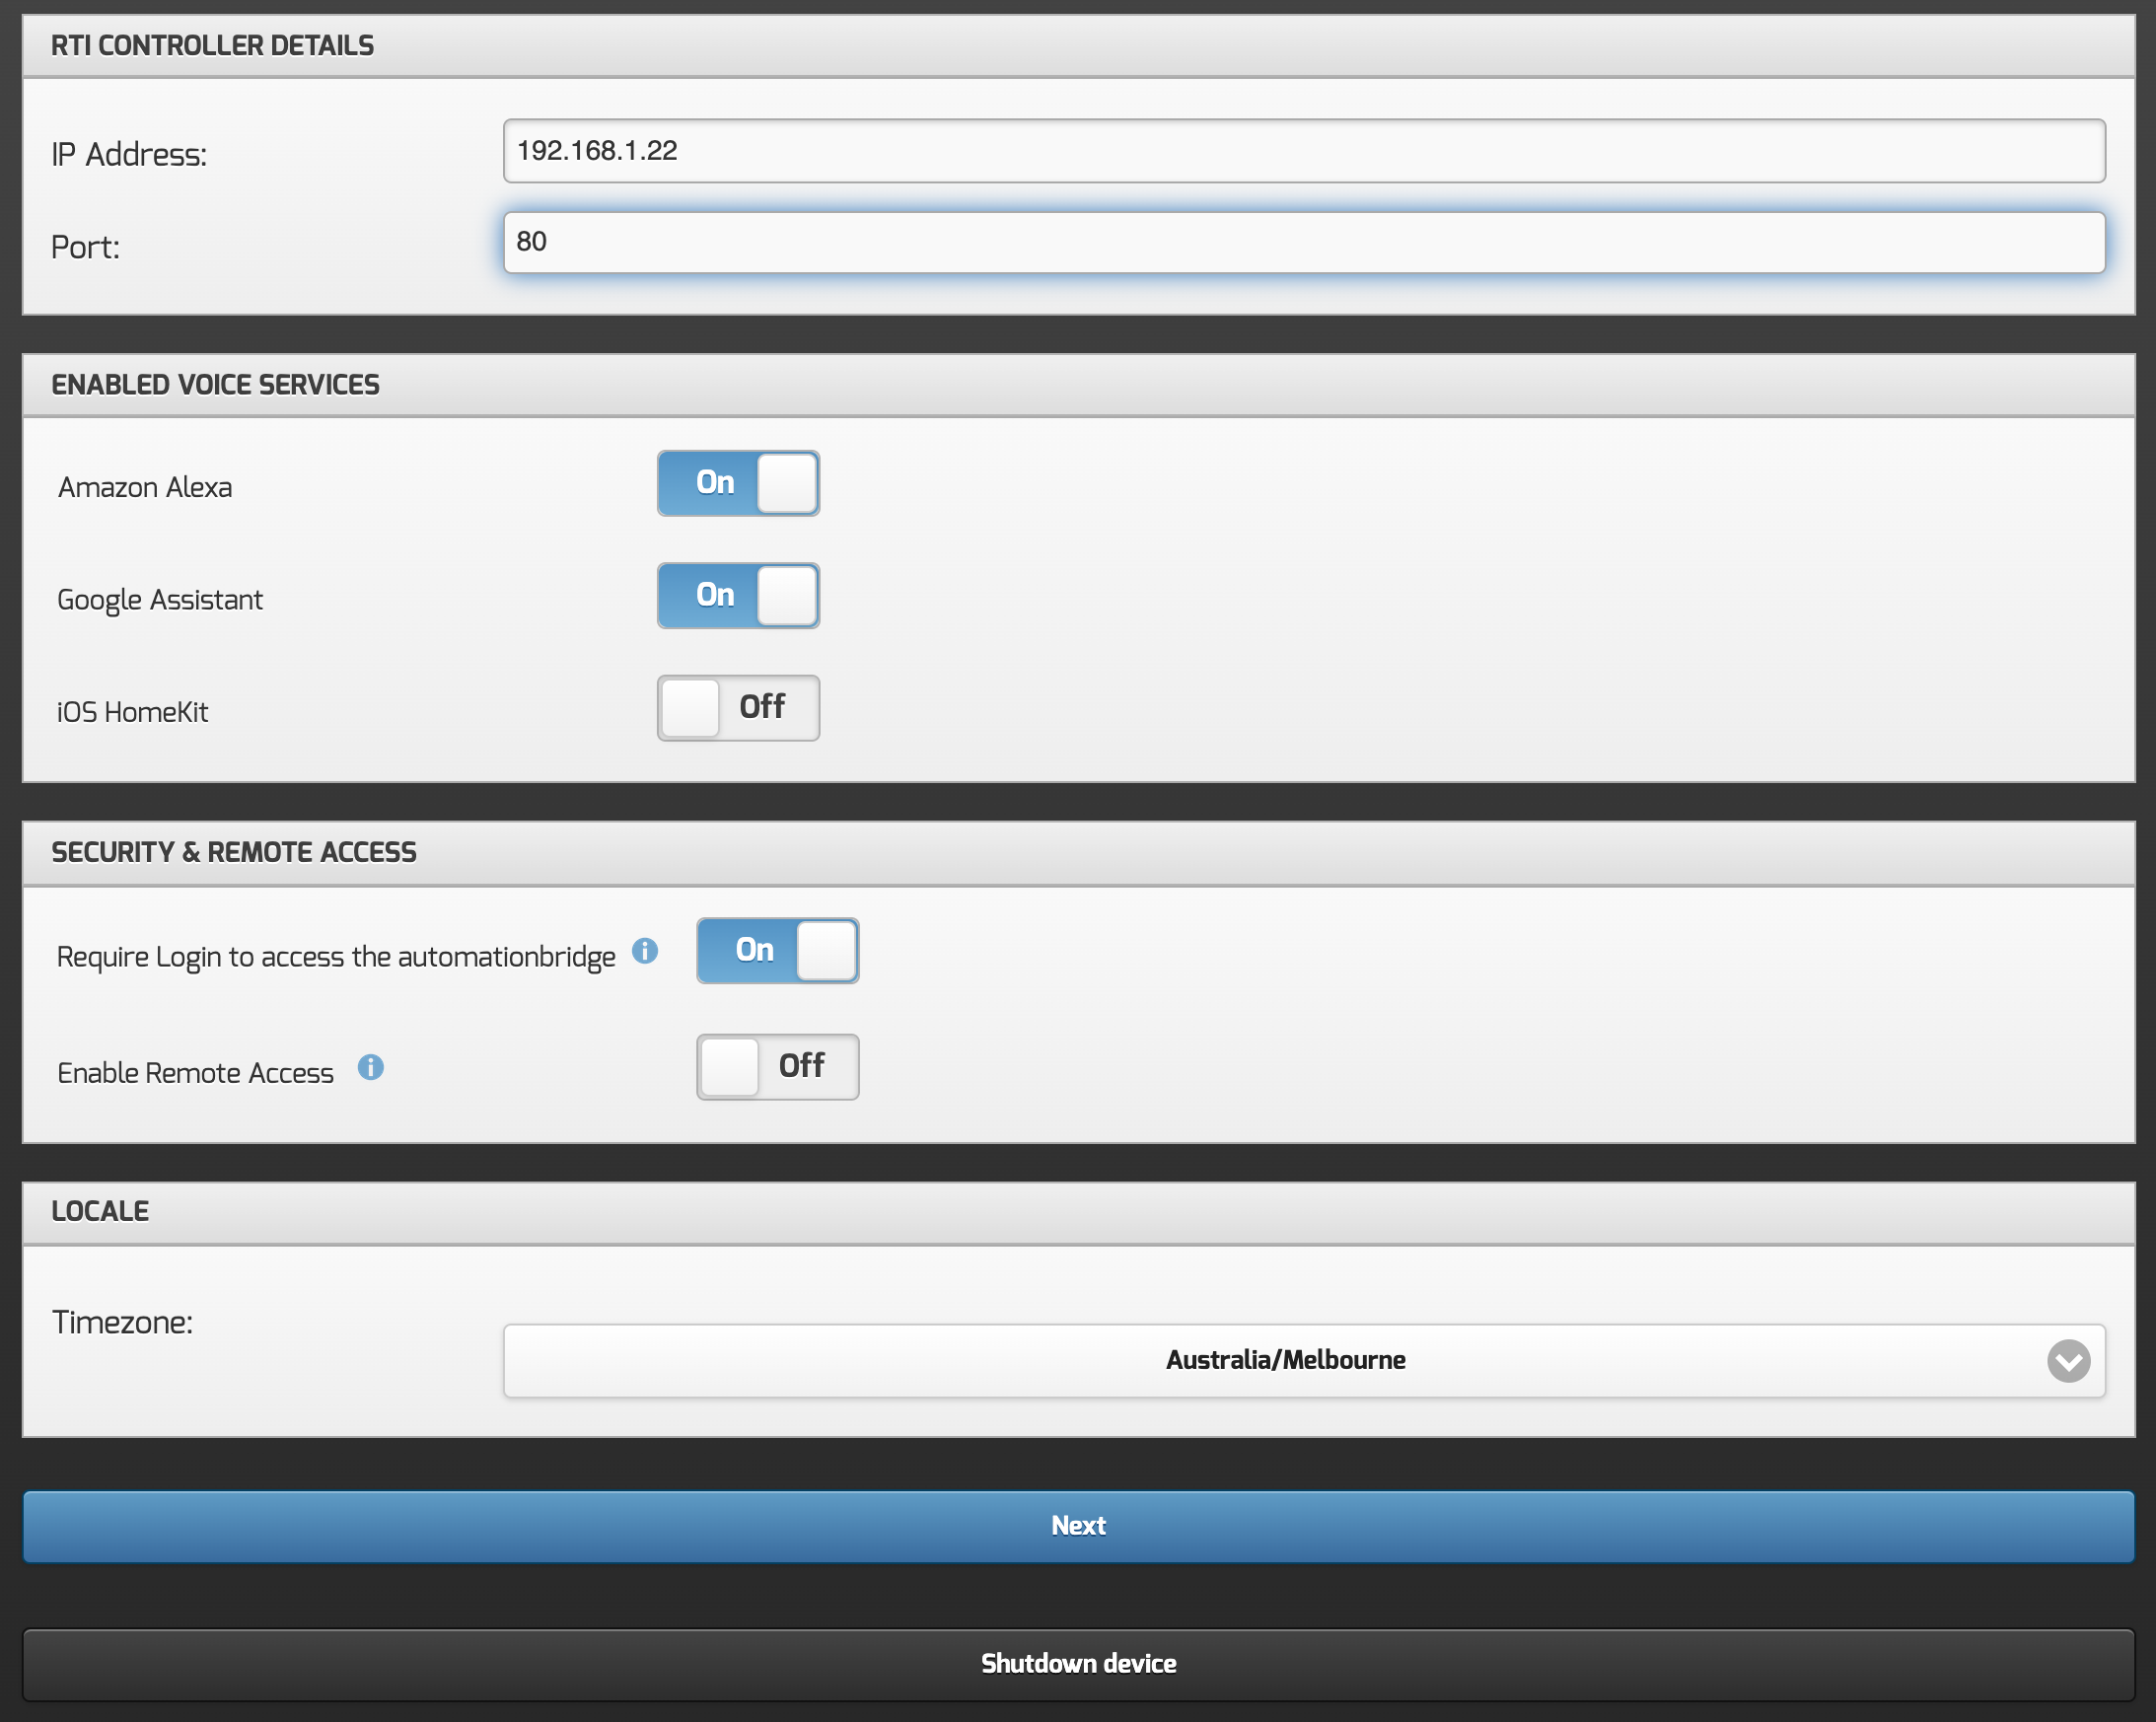Click the Locale section header
The image size is (2156, 1722).
tap(100, 1211)
